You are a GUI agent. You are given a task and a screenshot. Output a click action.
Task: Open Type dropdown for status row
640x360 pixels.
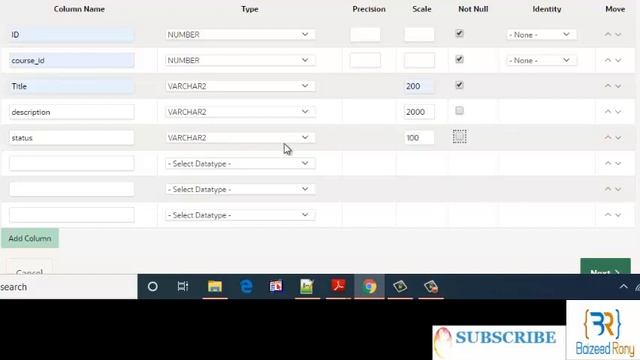pyautogui.click(x=240, y=138)
